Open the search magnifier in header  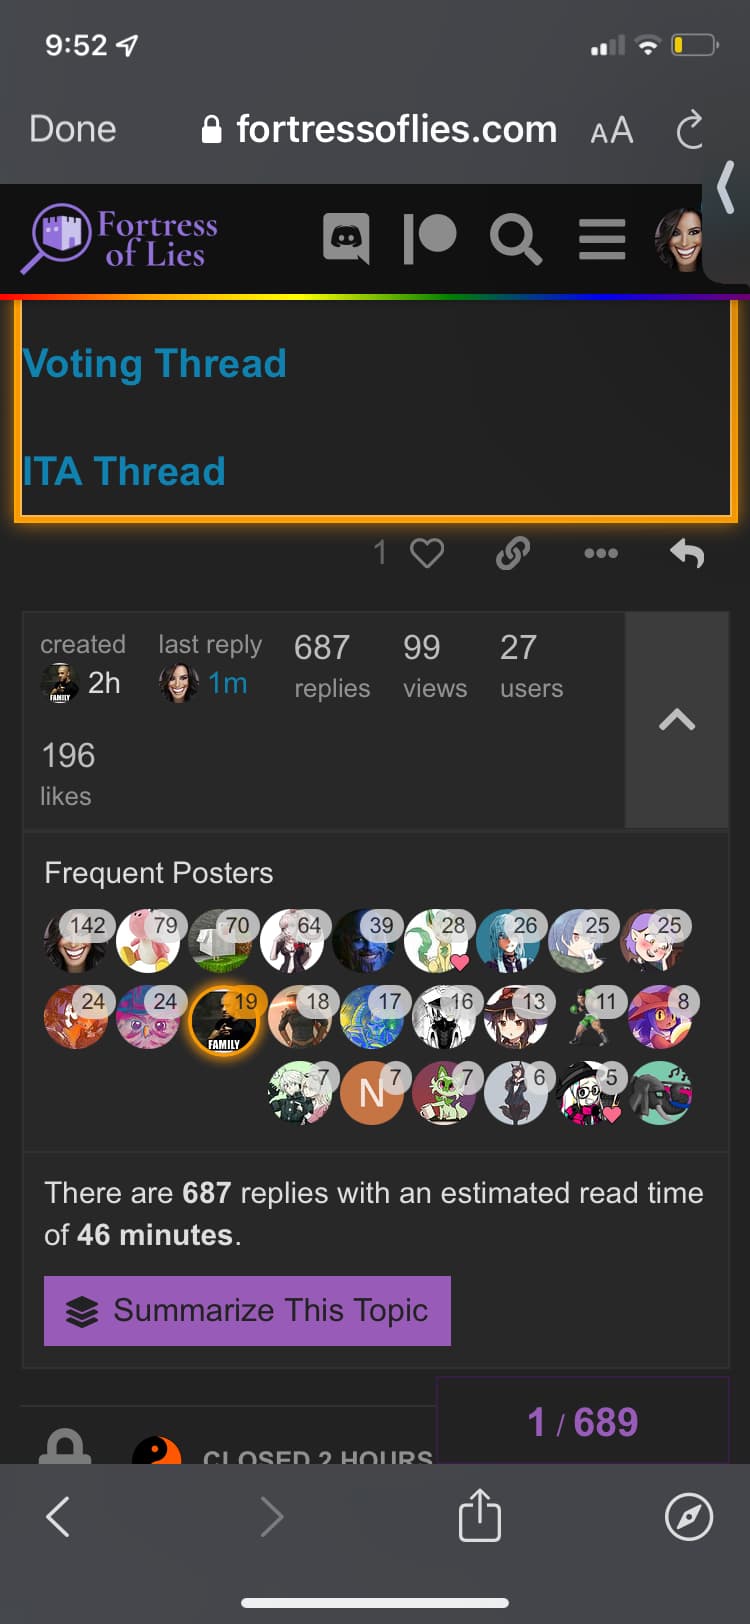pos(515,239)
